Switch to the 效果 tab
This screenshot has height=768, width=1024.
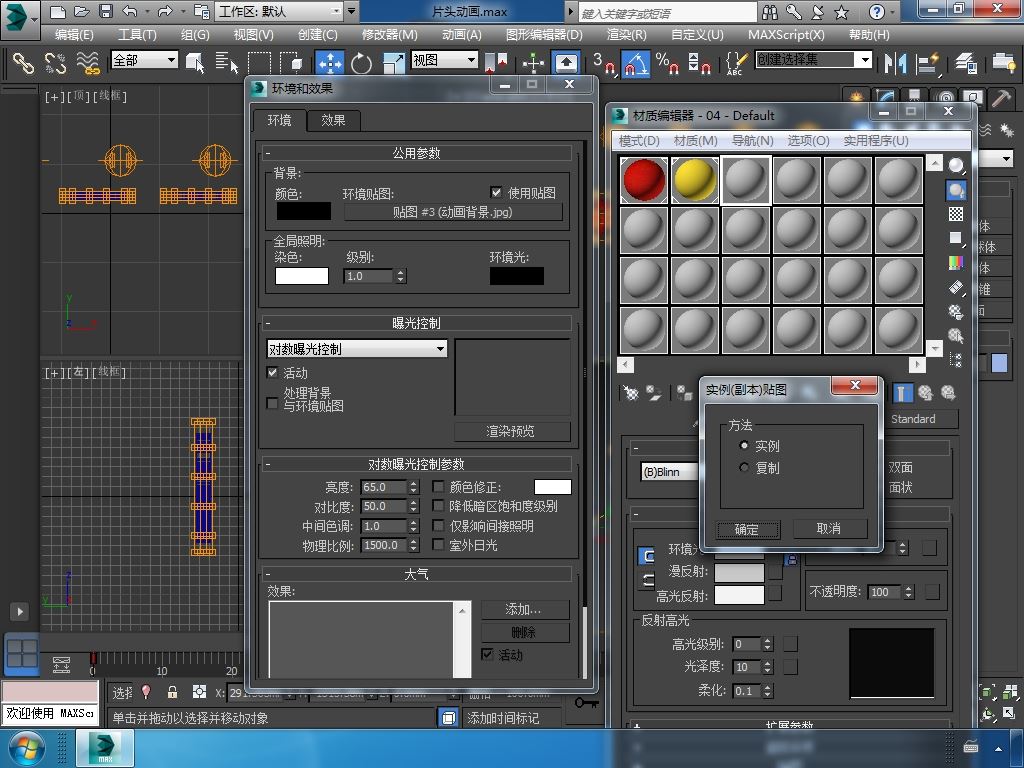click(x=333, y=120)
